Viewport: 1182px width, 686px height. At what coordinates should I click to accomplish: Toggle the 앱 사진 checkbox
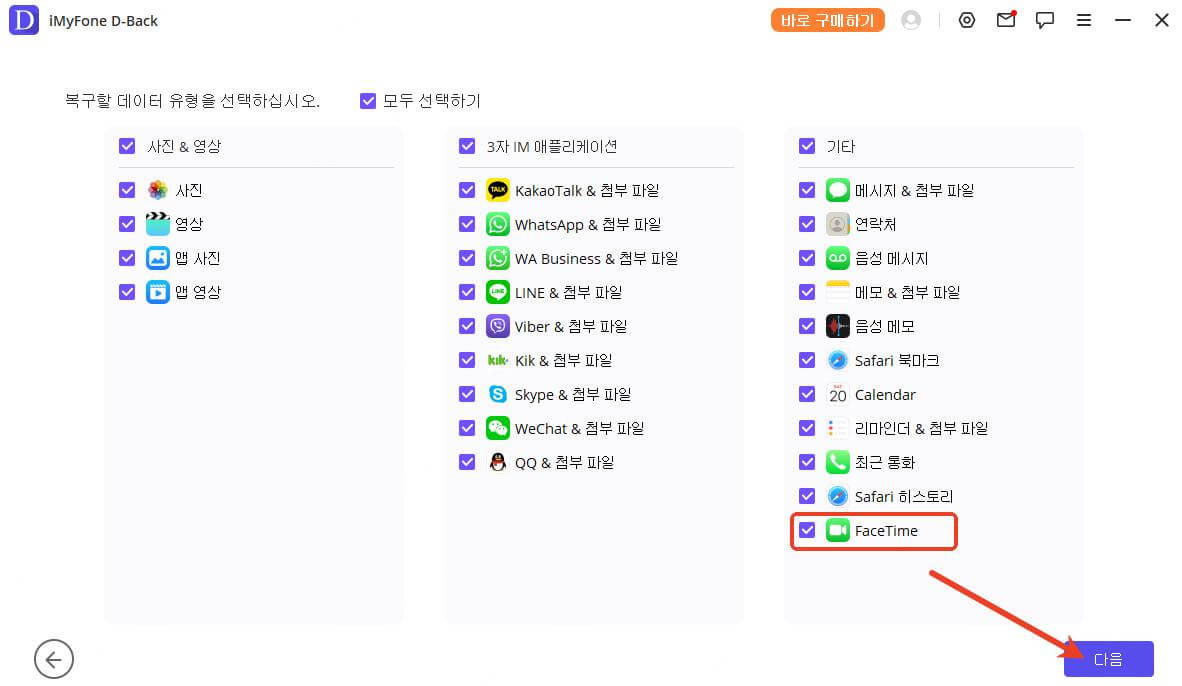[127, 258]
